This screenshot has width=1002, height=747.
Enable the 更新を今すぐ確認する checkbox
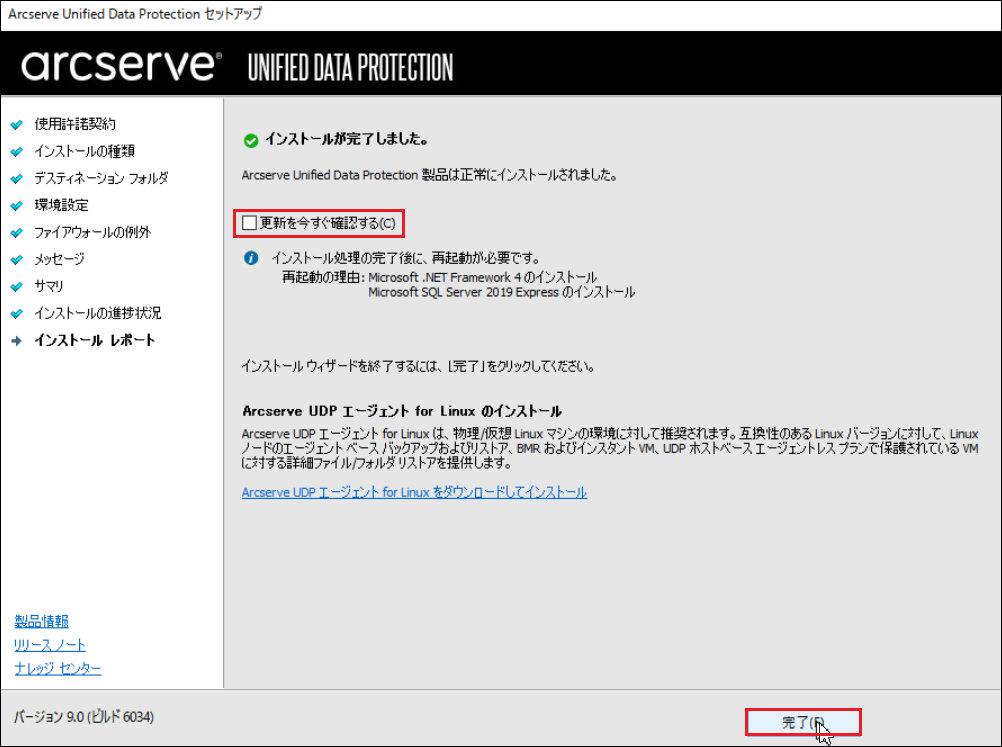pos(249,223)
